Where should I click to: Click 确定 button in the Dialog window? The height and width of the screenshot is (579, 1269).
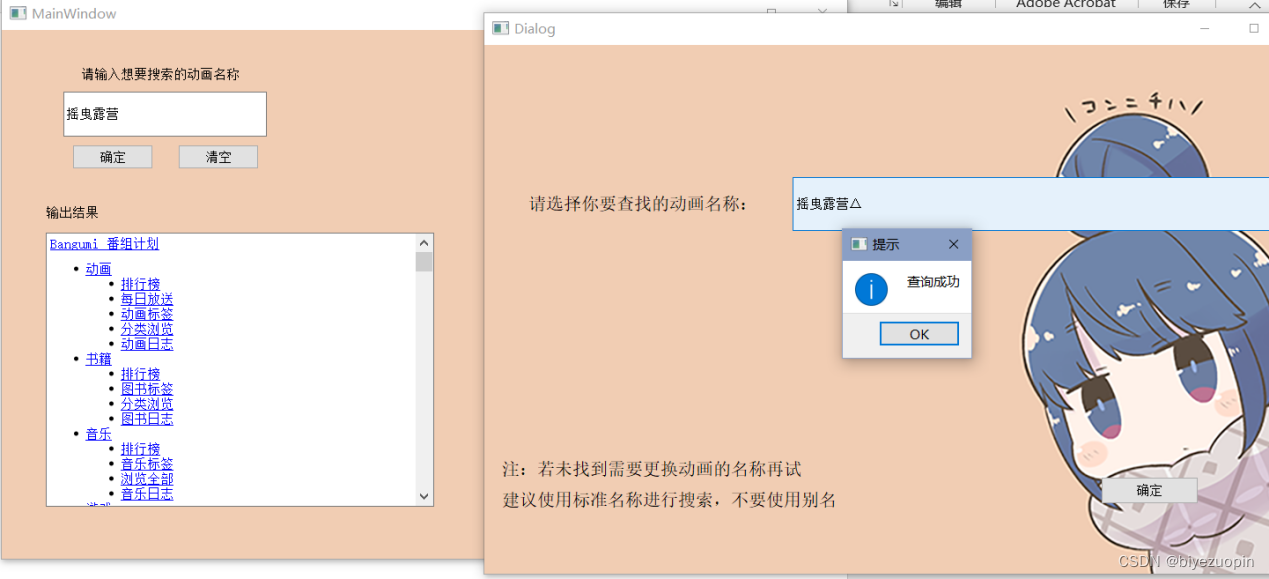tap(1149, 490)
